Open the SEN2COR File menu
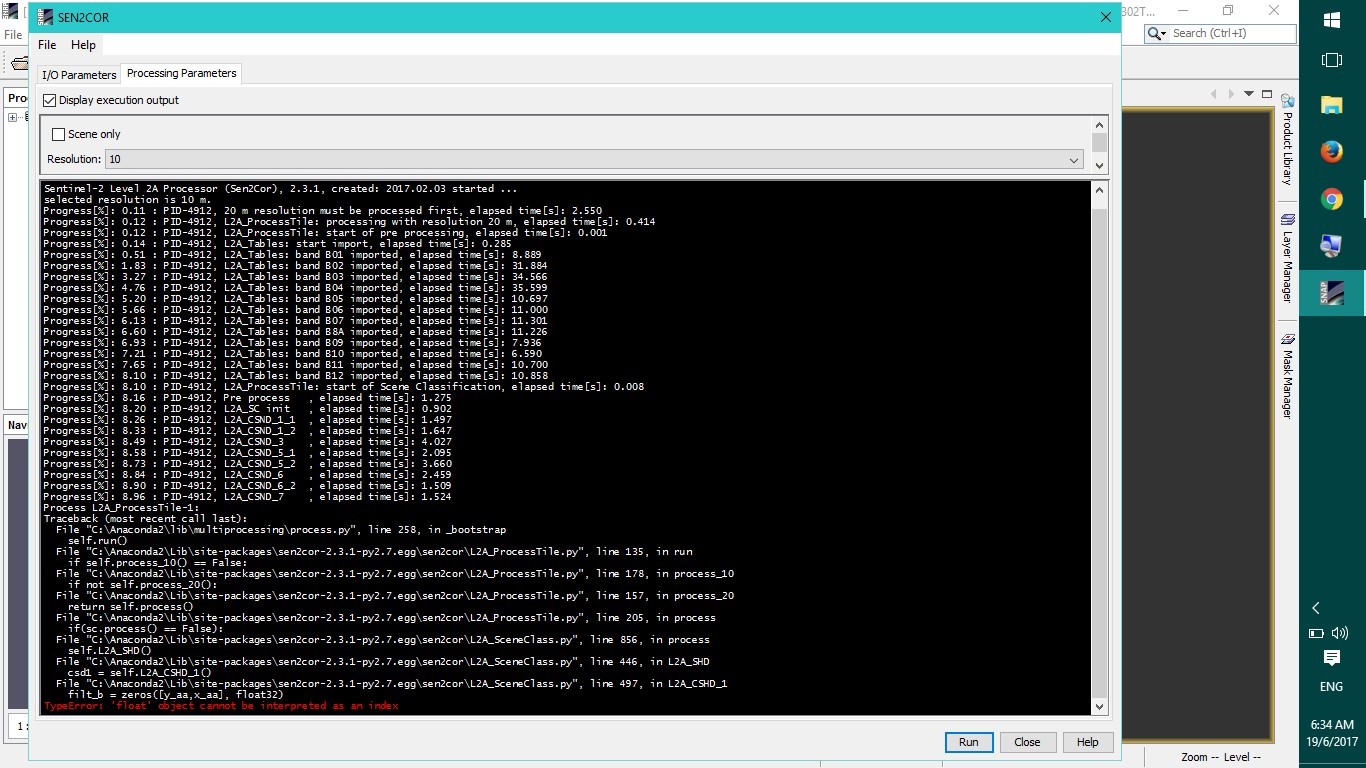1366x768 pixels. (47, 45)
